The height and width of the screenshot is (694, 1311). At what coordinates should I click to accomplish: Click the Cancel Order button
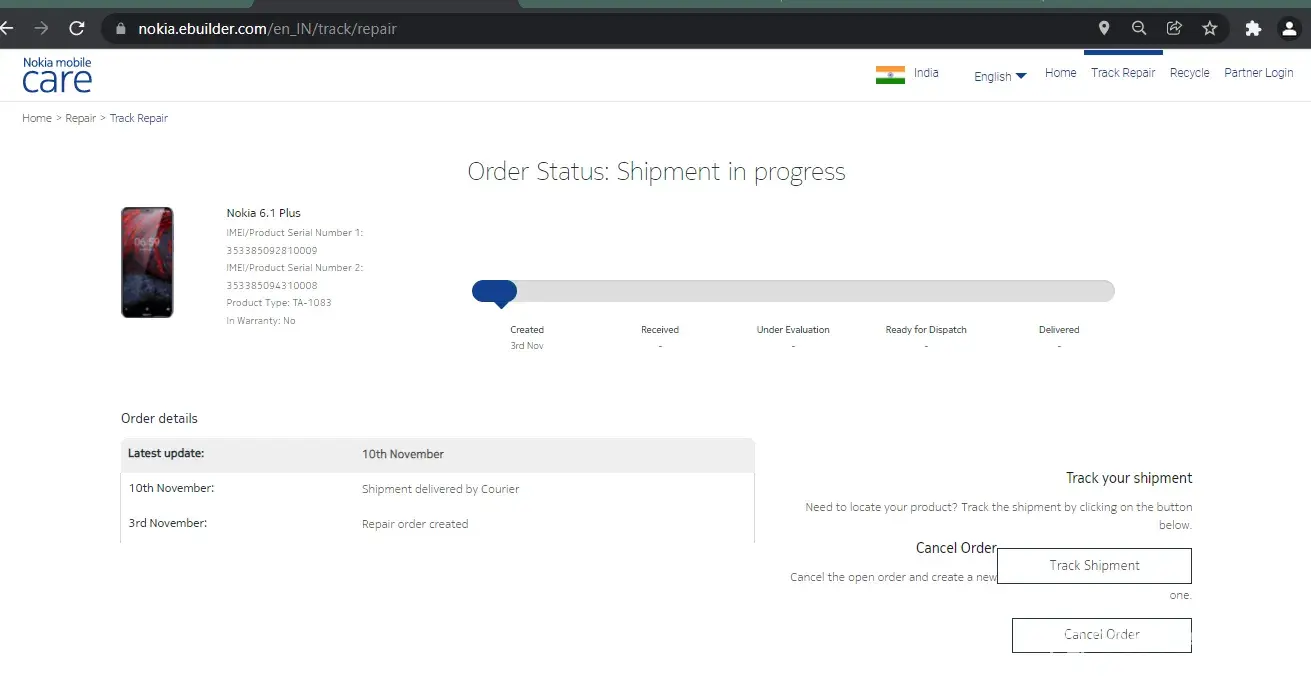pos(1101,635)
